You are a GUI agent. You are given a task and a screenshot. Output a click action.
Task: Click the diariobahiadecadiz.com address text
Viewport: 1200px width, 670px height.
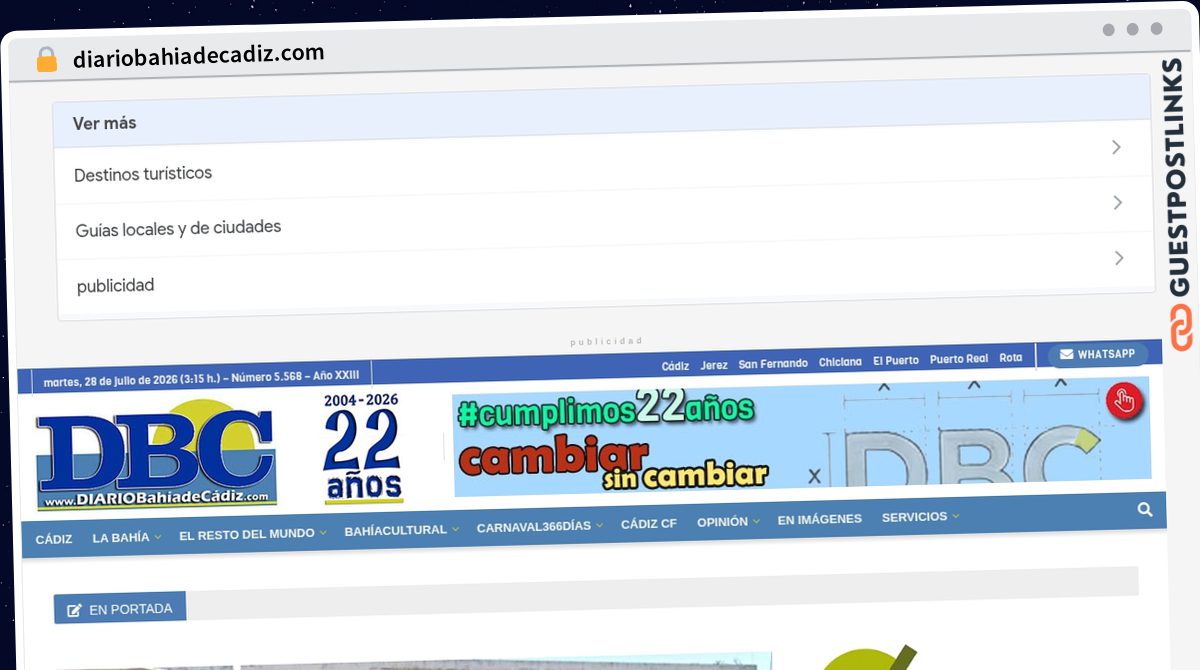(x=199, y=55)
